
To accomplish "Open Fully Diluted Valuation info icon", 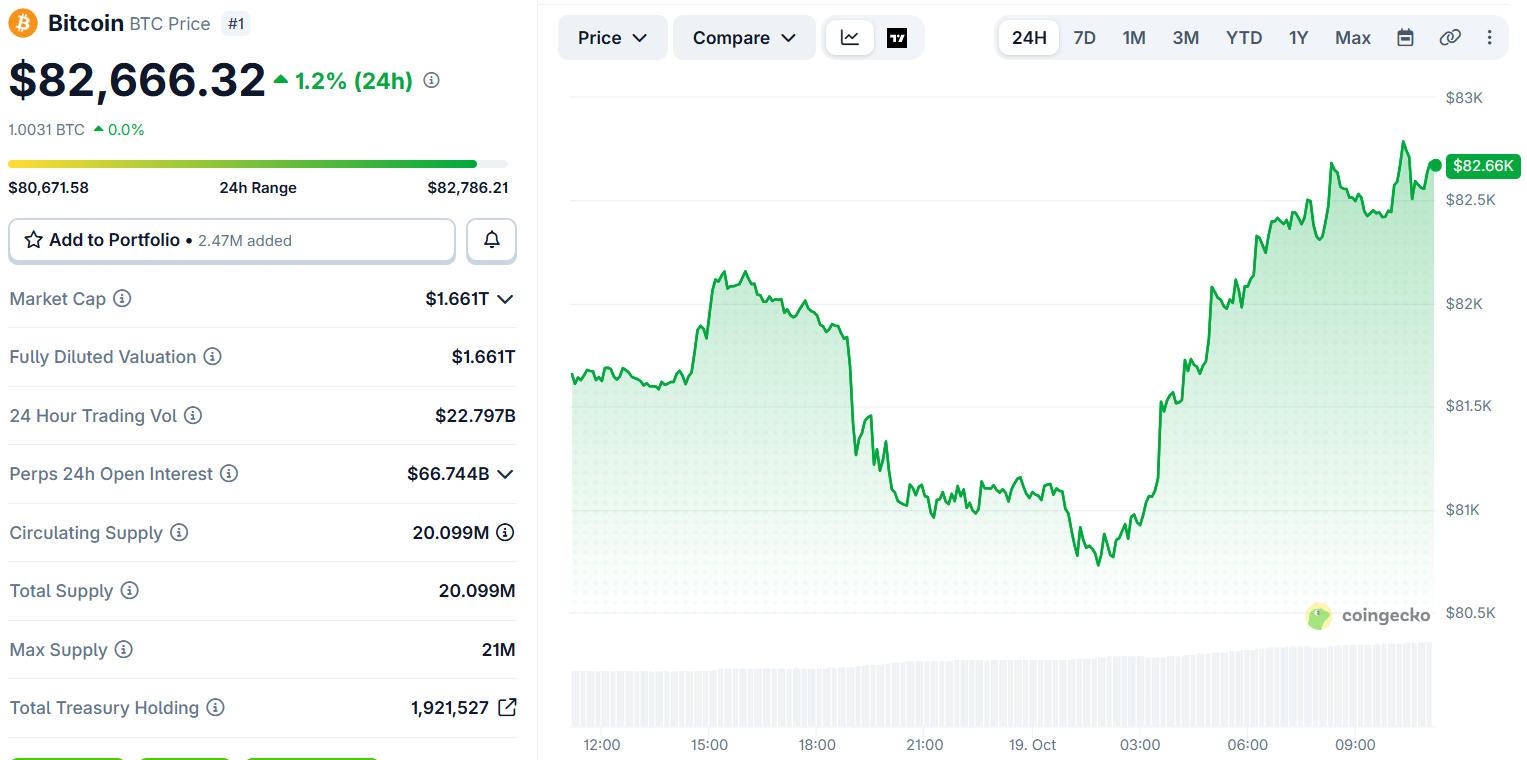I will (213, 357).
